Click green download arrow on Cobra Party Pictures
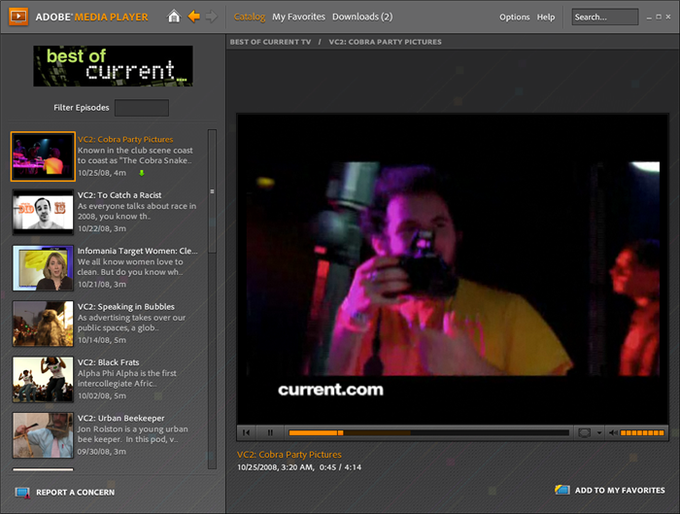Image resolution: width=680 pixels, height=514 pixels. [141, 173]
